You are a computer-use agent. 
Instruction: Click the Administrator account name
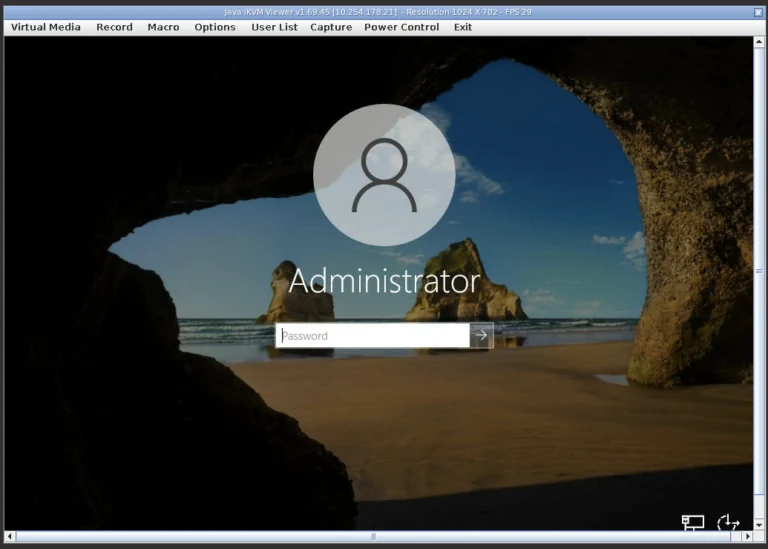click(384, 281)
